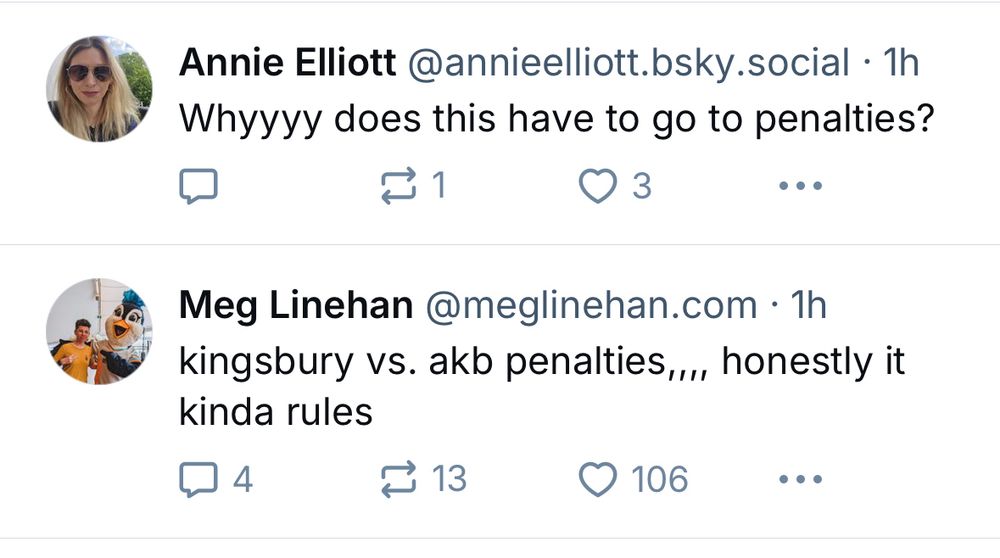Click the 106 like count on Meg's post
1000x558 pixels.
(x=659, y=480)
